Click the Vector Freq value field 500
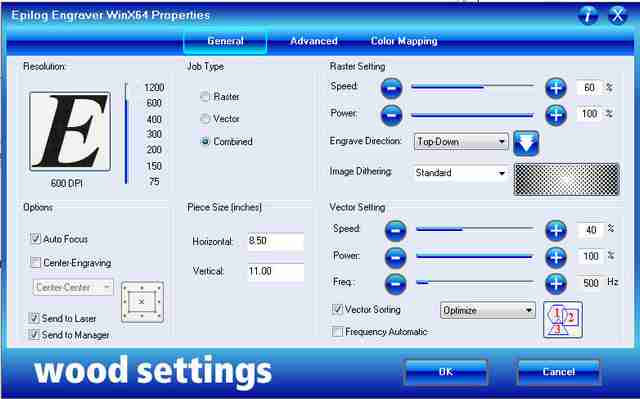 591,283
